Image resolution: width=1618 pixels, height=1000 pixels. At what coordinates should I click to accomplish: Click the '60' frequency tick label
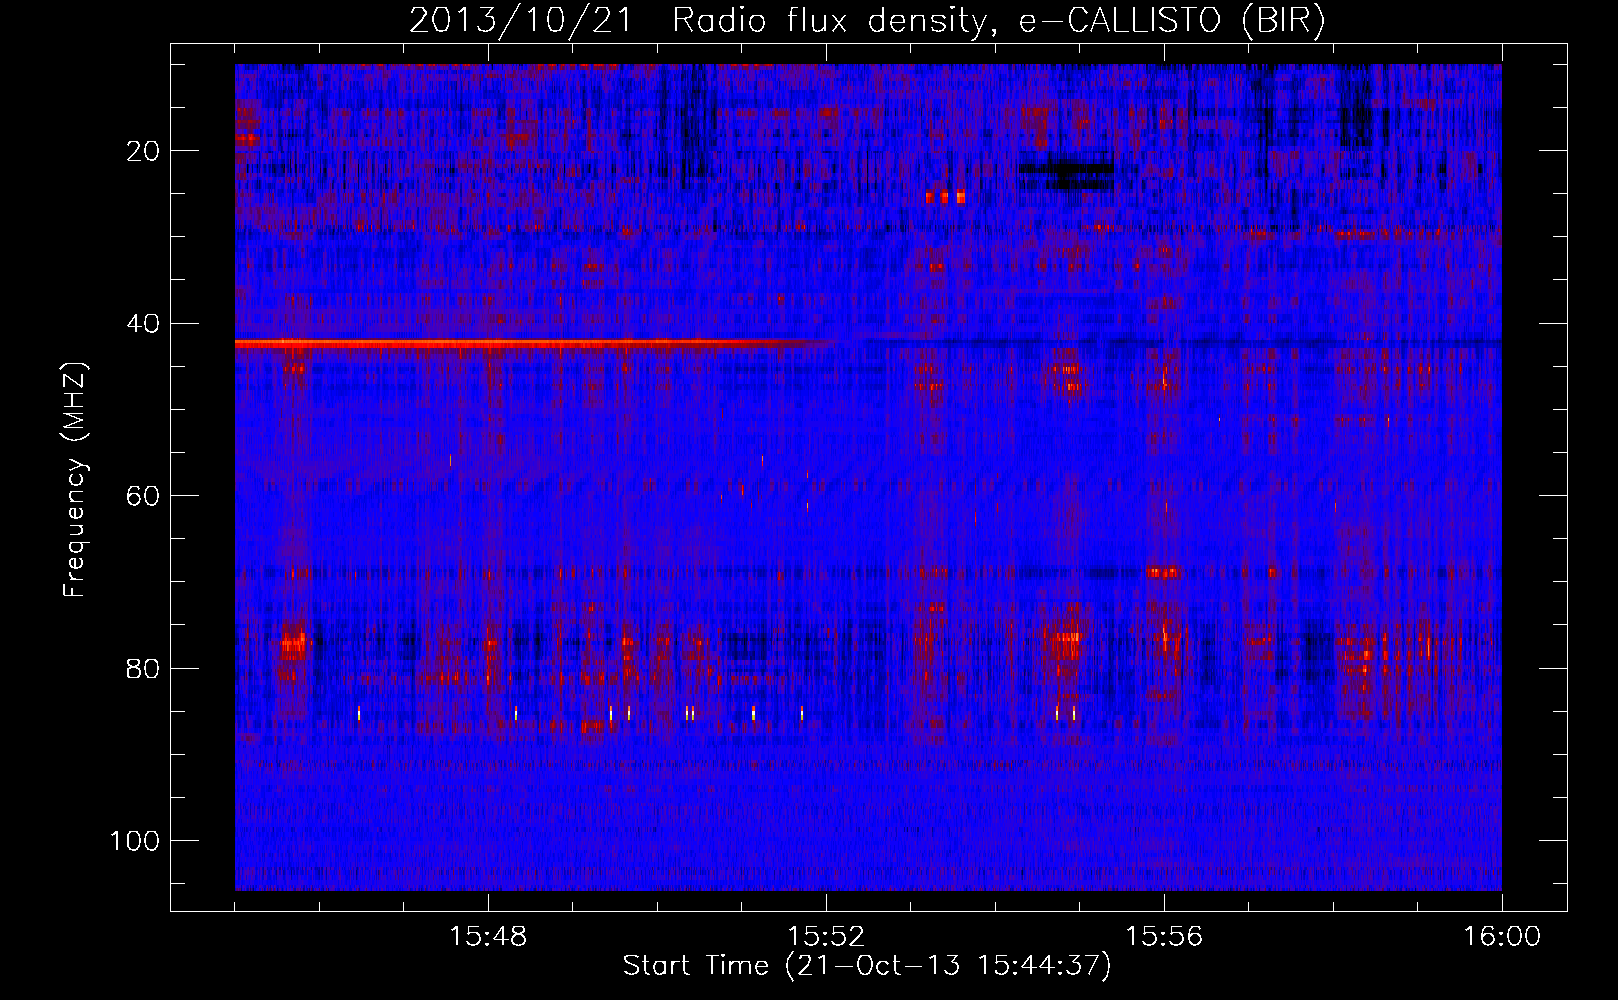click(144, 496)
